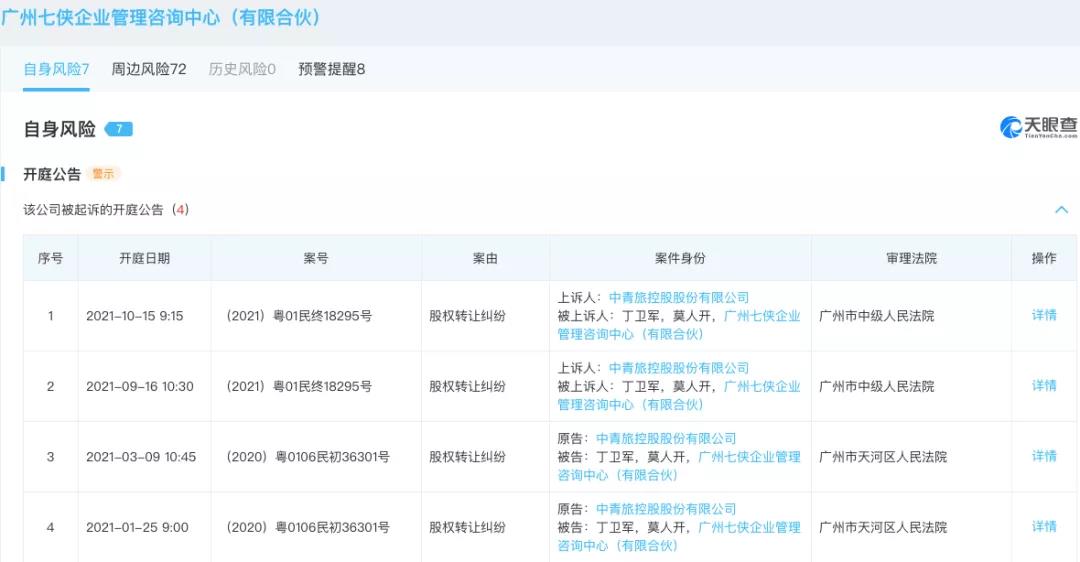Collapse the 开庭公告 list with the chevron
This screenshot has width=1080, height=562.
[1061, 209]
